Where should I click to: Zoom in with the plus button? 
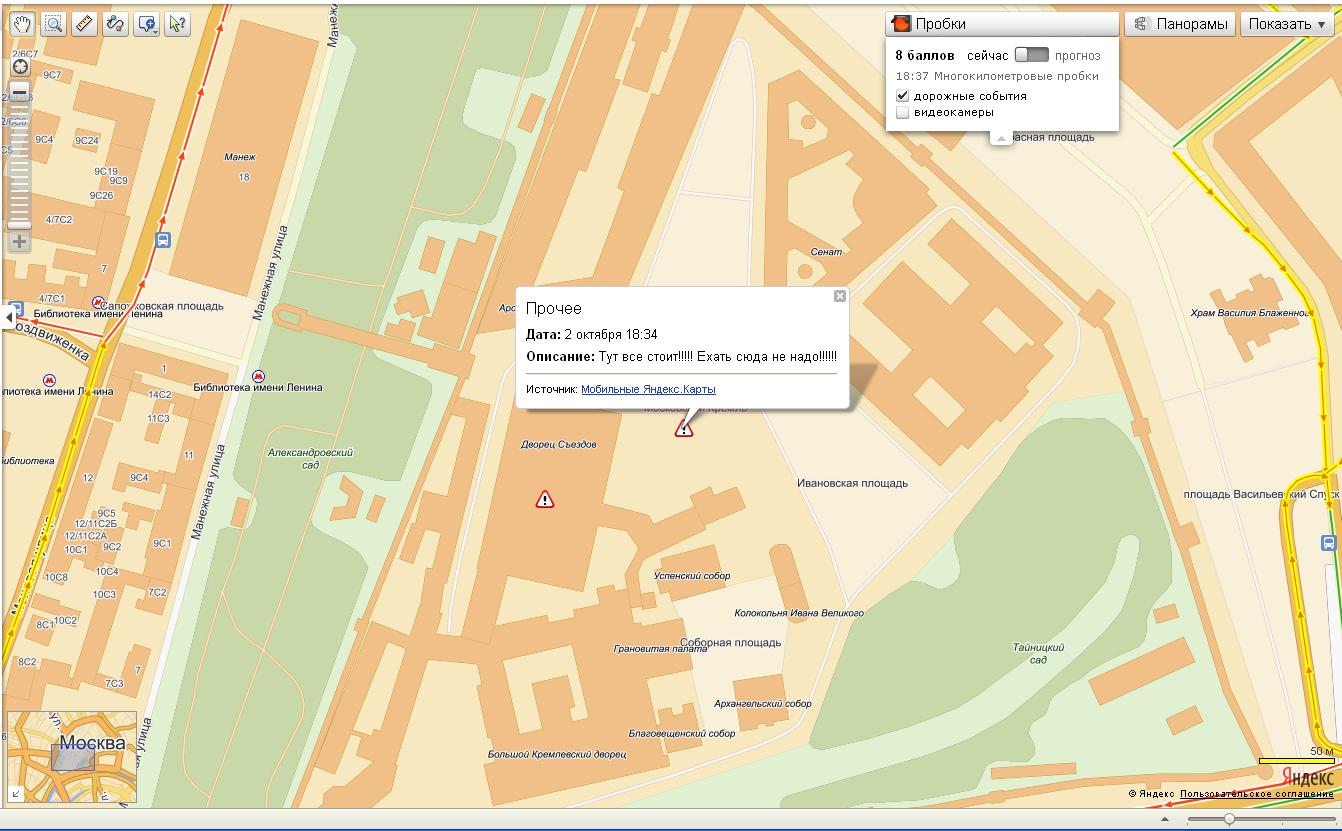pyautogui.click(x=19, y=241)
